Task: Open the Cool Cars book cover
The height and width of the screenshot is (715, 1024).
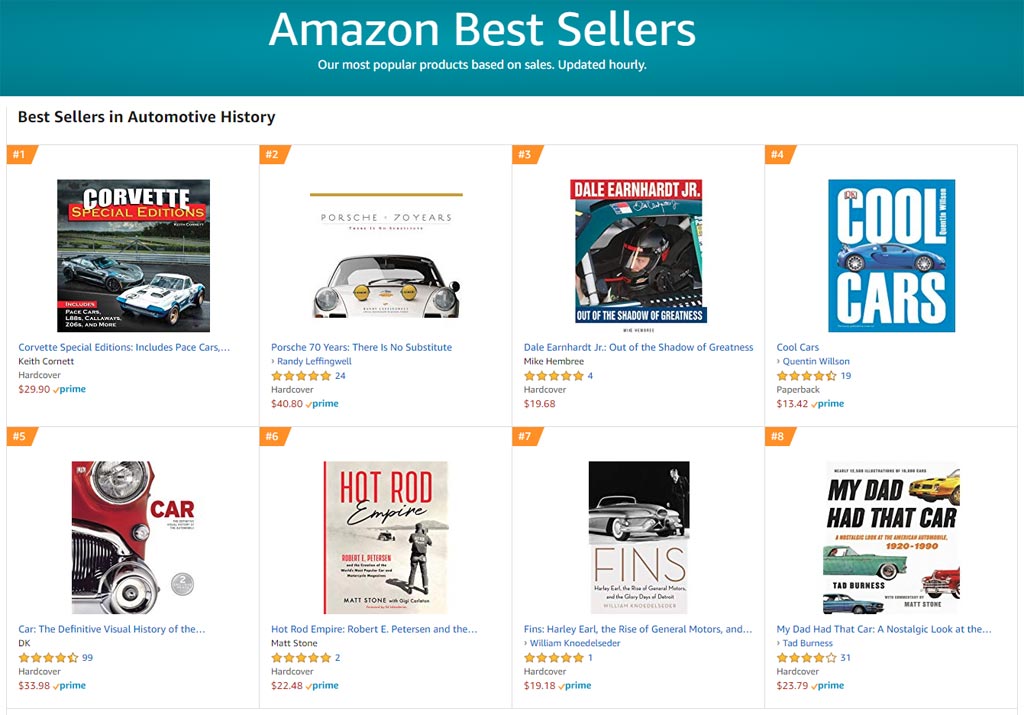Action: pos(891,255)
